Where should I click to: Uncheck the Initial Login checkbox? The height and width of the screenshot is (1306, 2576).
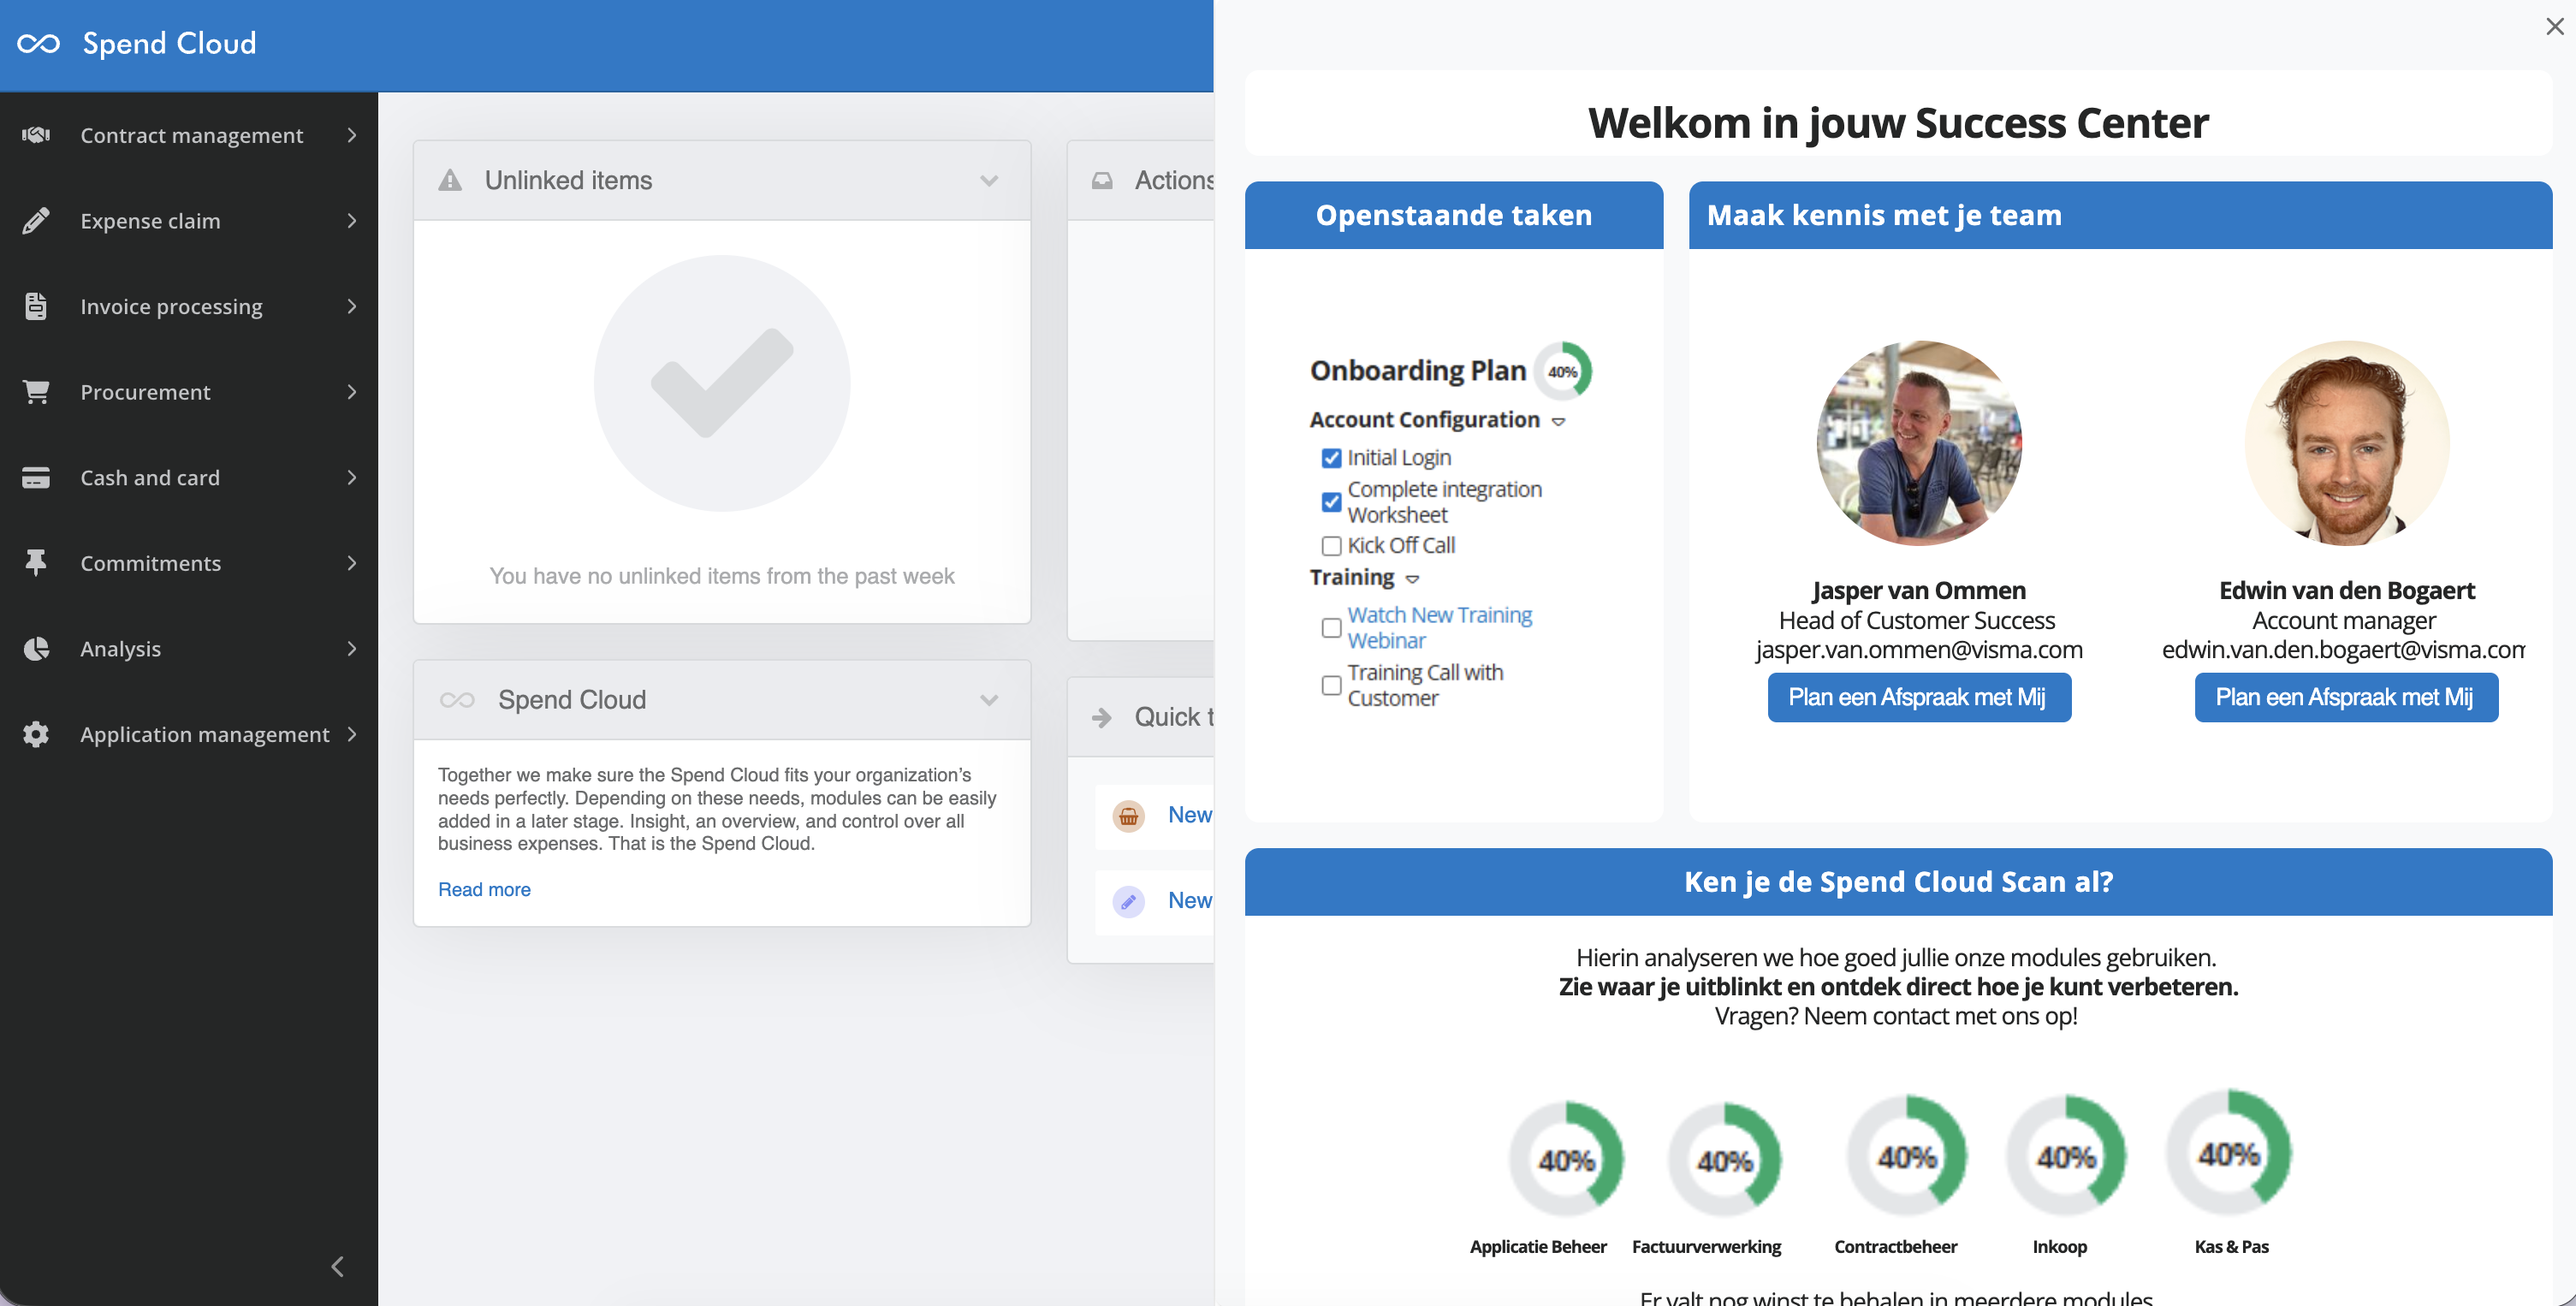tap(1331, 458)
